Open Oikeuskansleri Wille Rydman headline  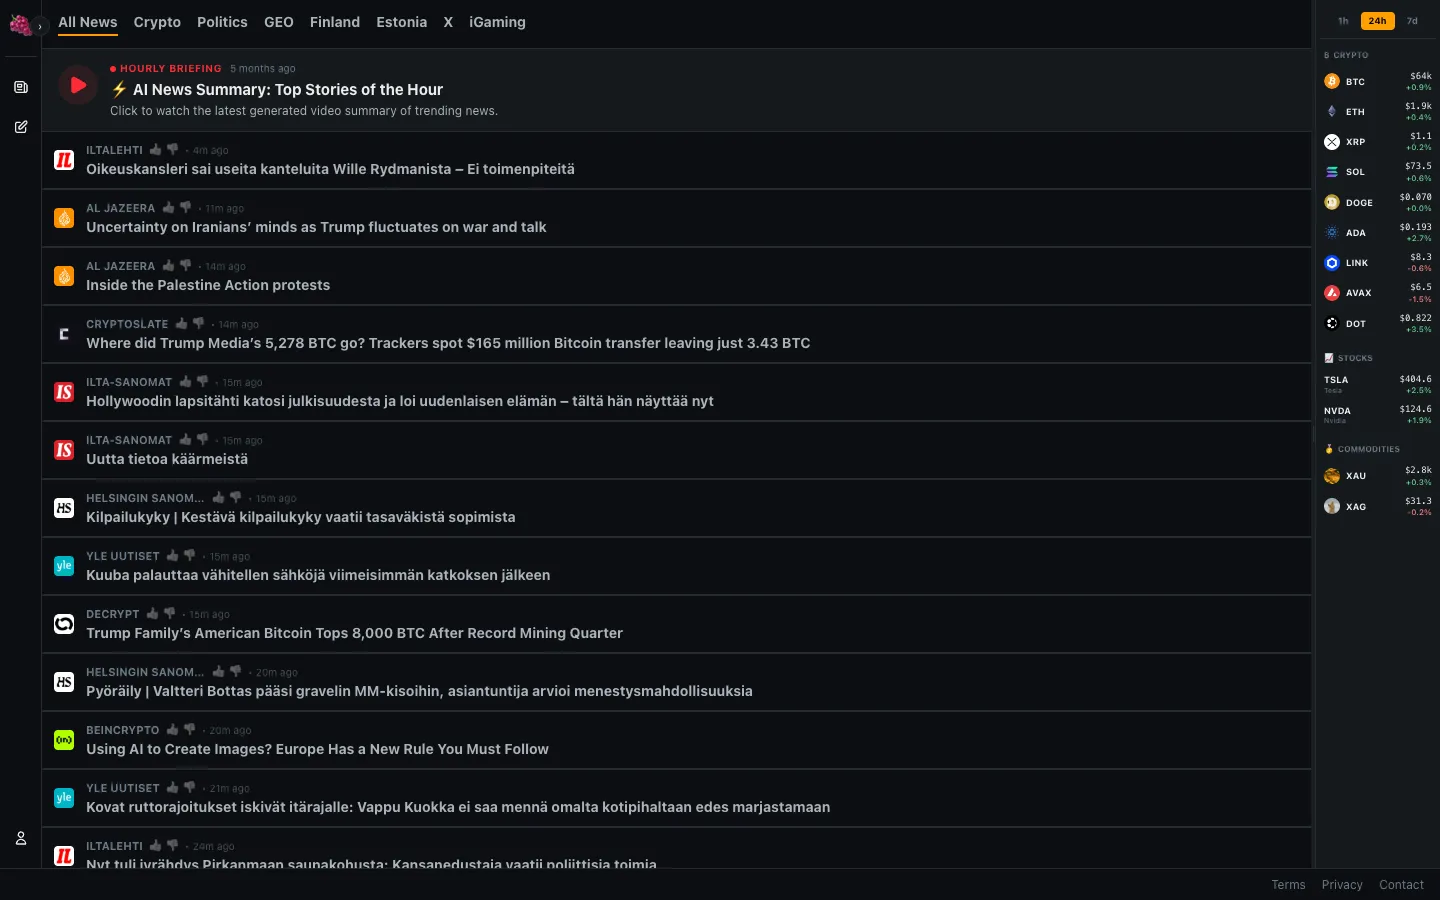coord(330,169)
